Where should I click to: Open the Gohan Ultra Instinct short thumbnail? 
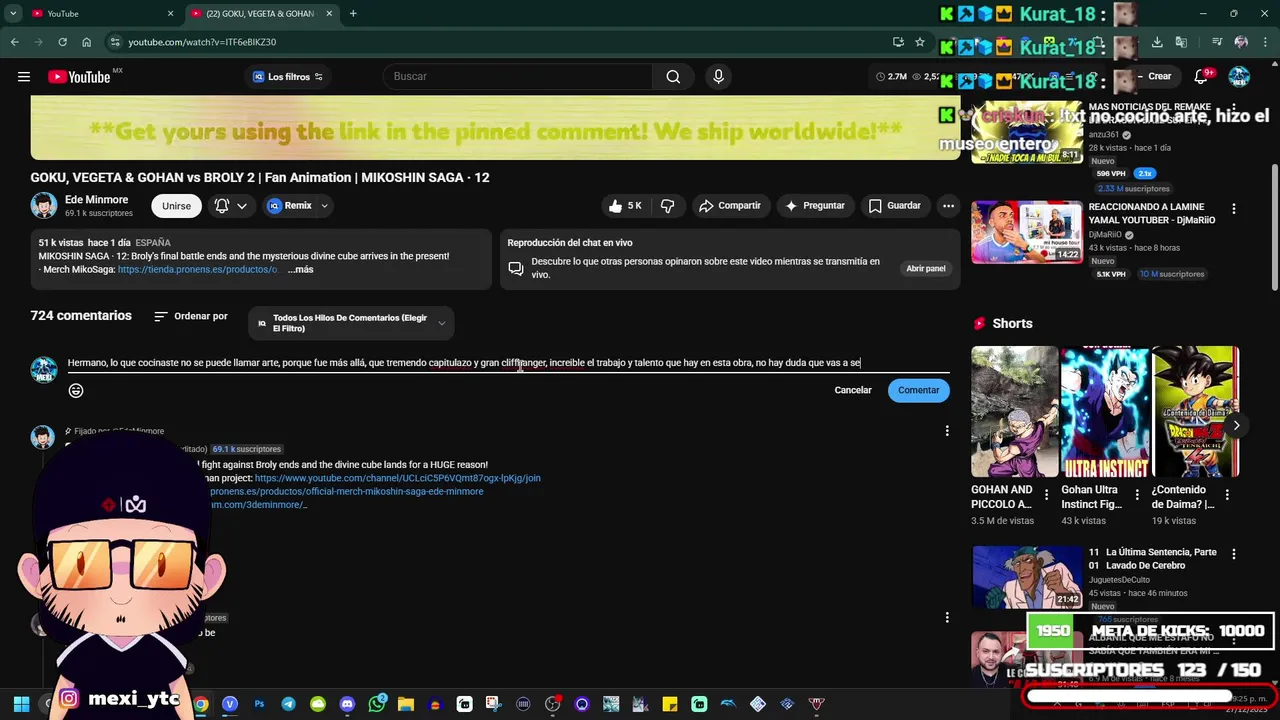pos(1105,411)
